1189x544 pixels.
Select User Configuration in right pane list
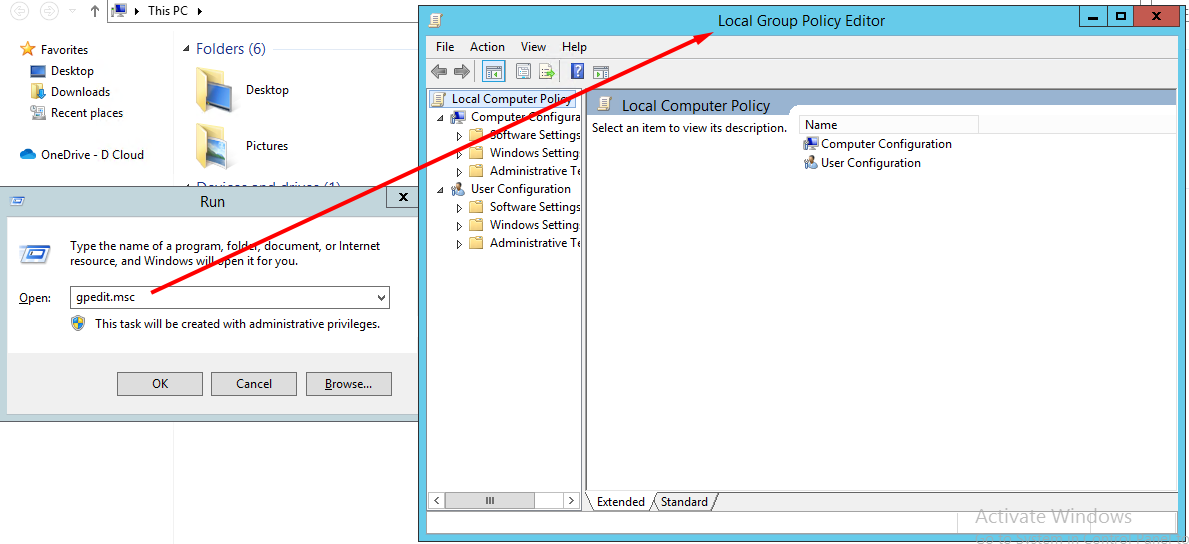[870, 163]
